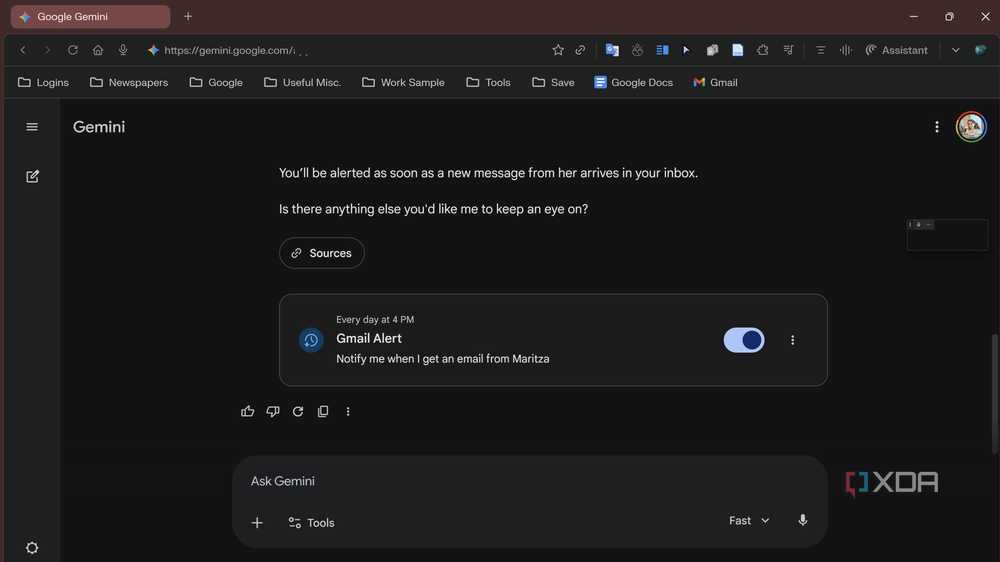Copy the page link icon in address bar
The image size is (1000, 562).
580,50
